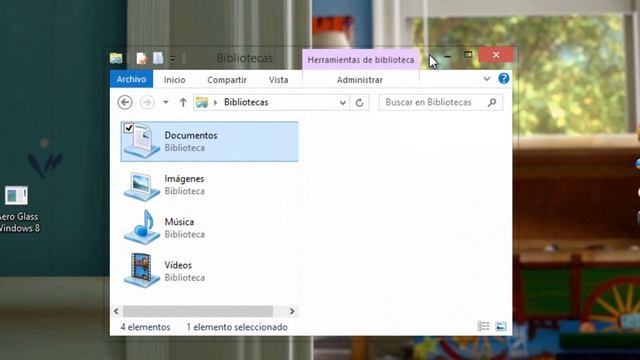Click the Buscar en Bibliotecas search field
Image resolution: width=640 pixels, height=360 pixels.
pos(441,102)
